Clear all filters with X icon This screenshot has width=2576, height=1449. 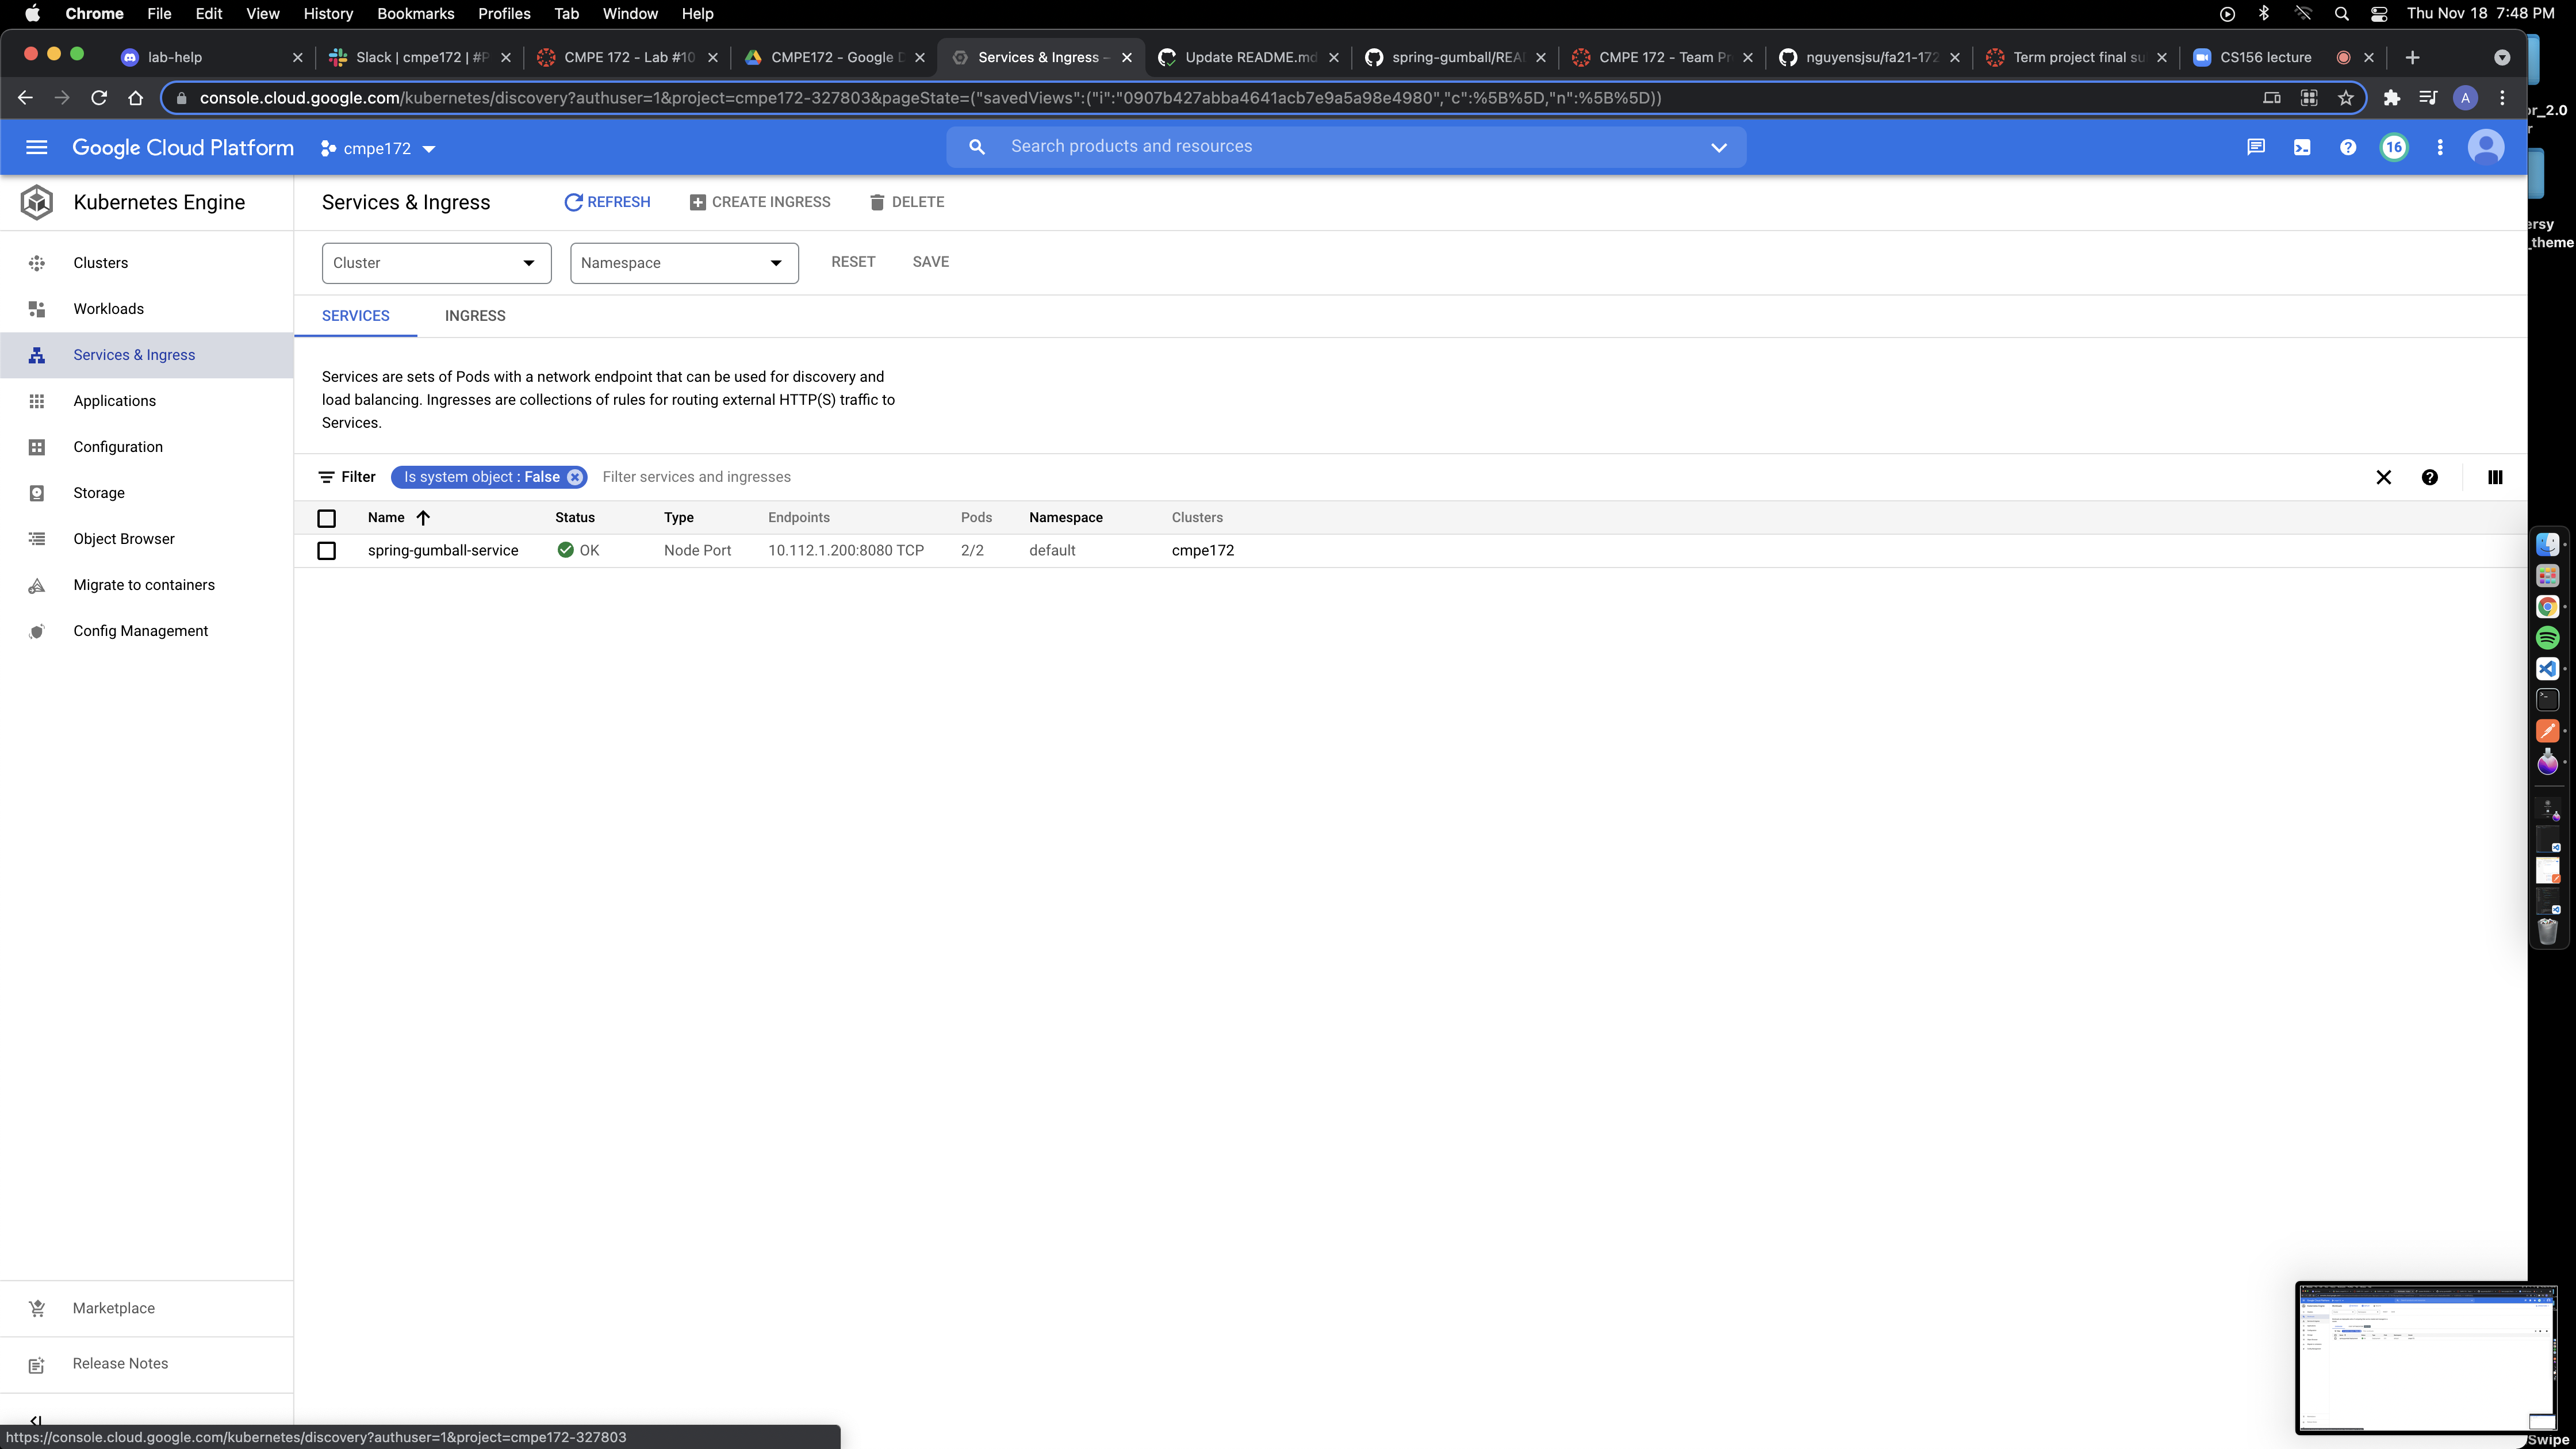click(2383, 477)
